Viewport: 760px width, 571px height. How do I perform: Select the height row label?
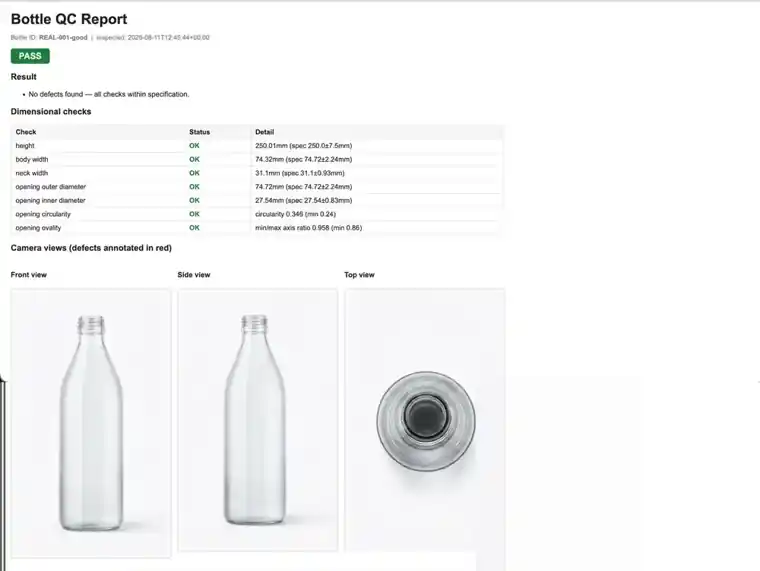coord(25,145)
